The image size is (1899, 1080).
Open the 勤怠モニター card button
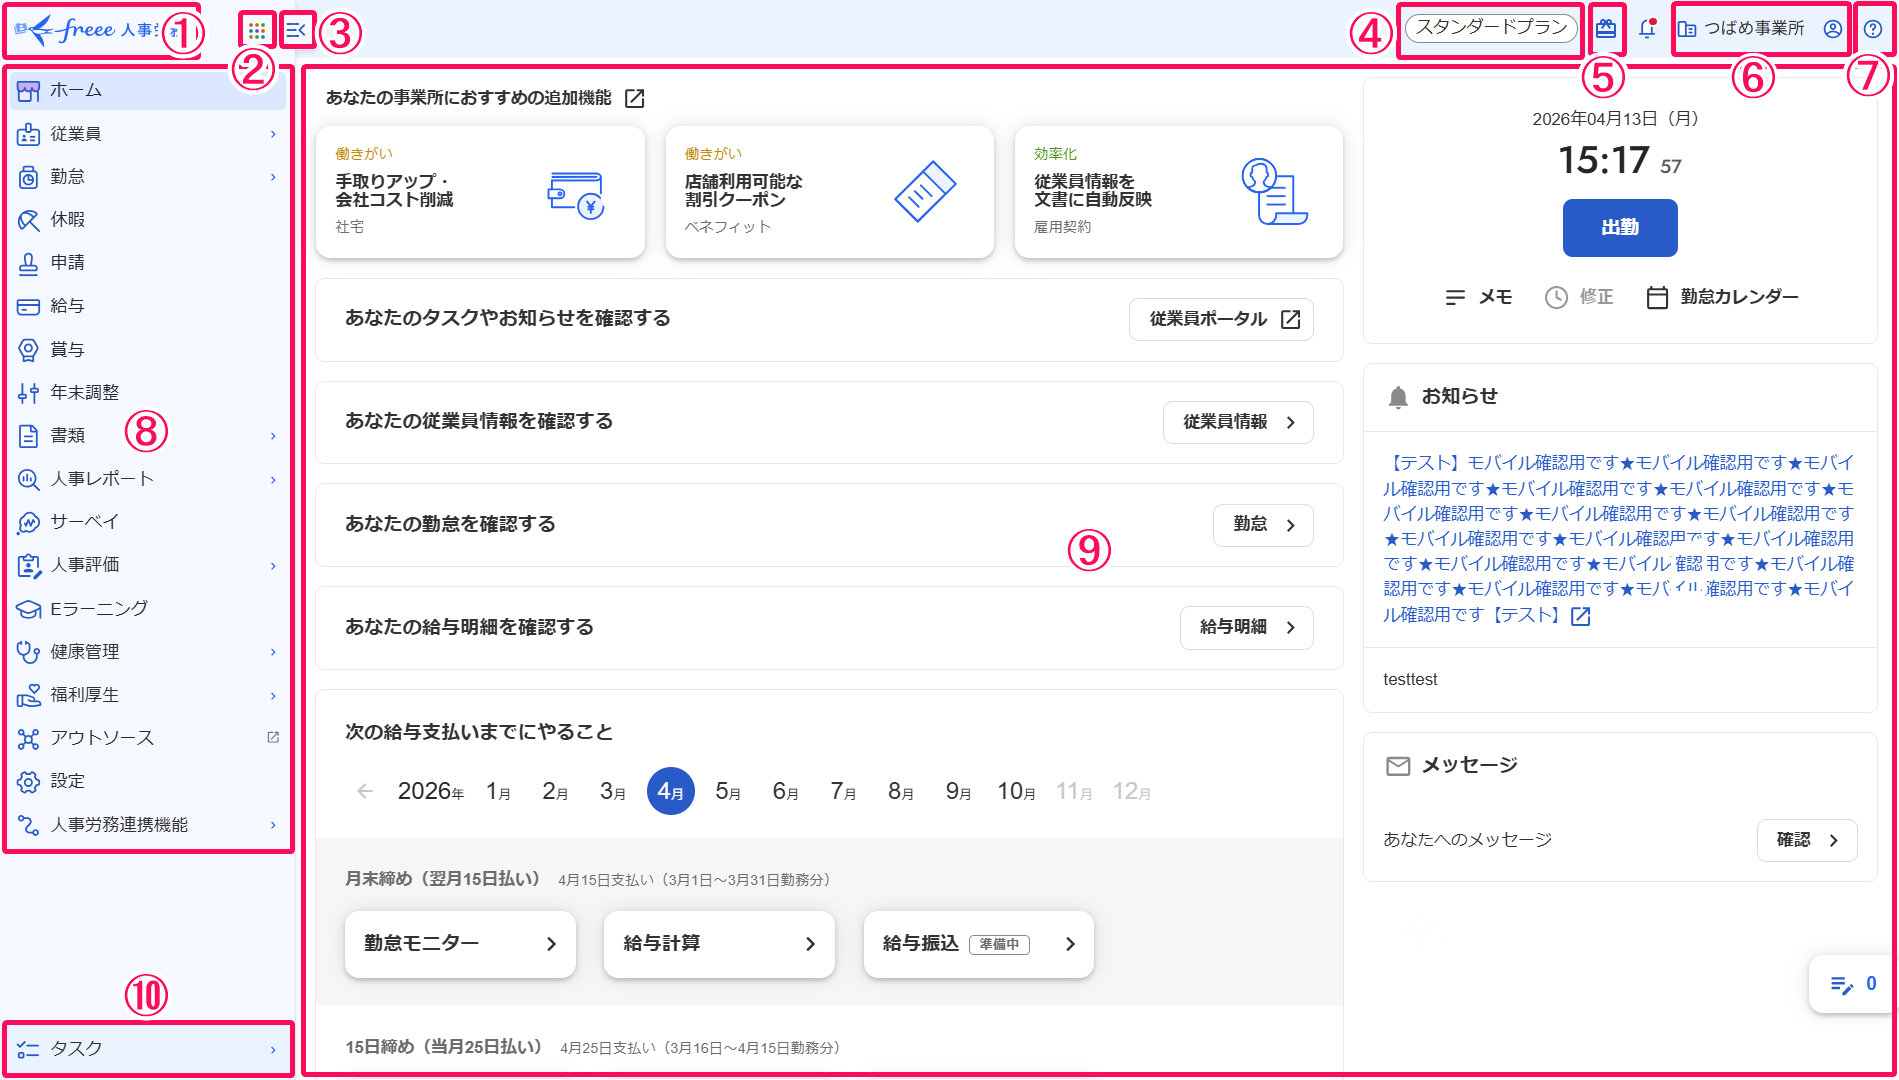pyautogui.click(x=460, y=944)
